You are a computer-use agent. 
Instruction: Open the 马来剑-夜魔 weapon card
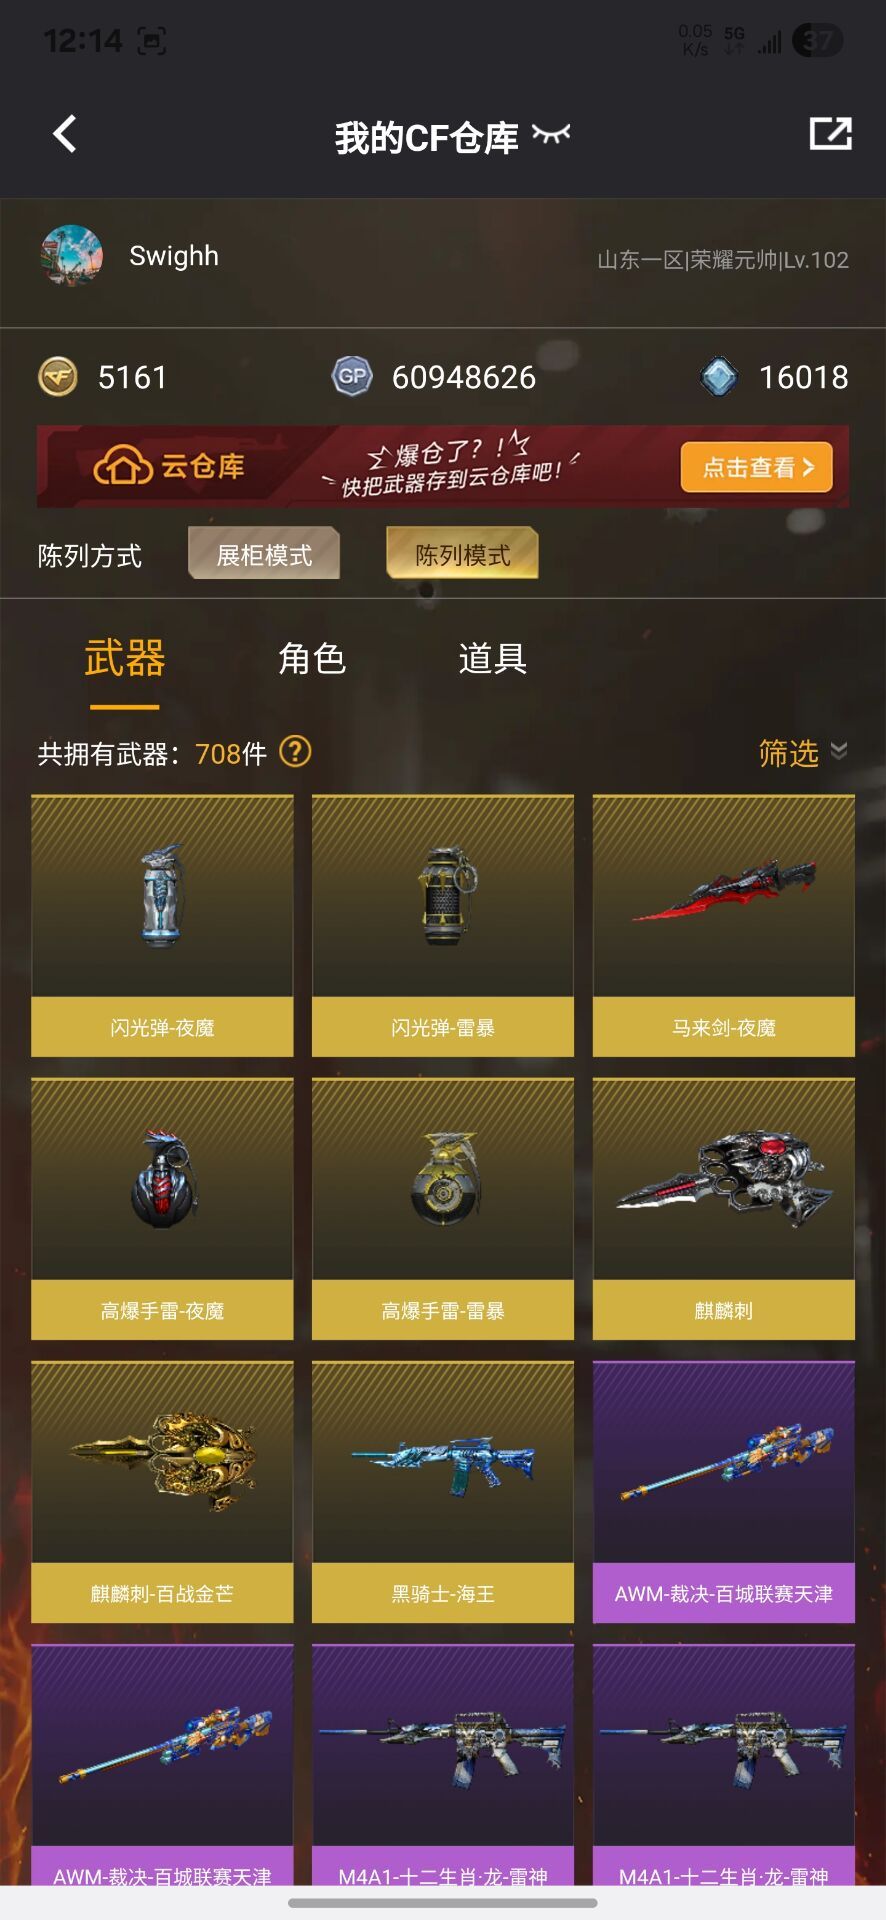click(x=724, y=925)
